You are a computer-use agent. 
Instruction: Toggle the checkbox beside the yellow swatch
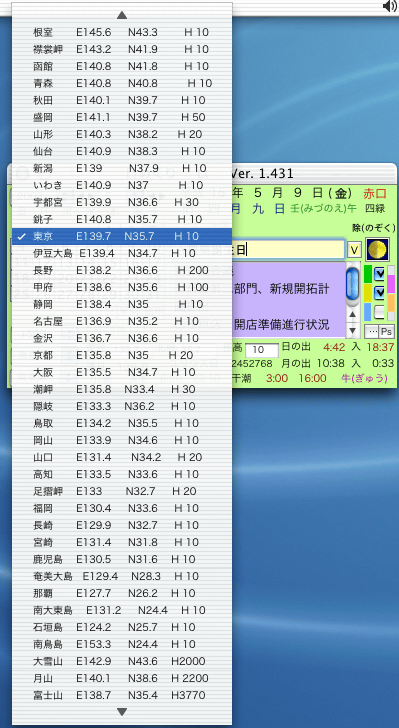(x=379, y=292)
